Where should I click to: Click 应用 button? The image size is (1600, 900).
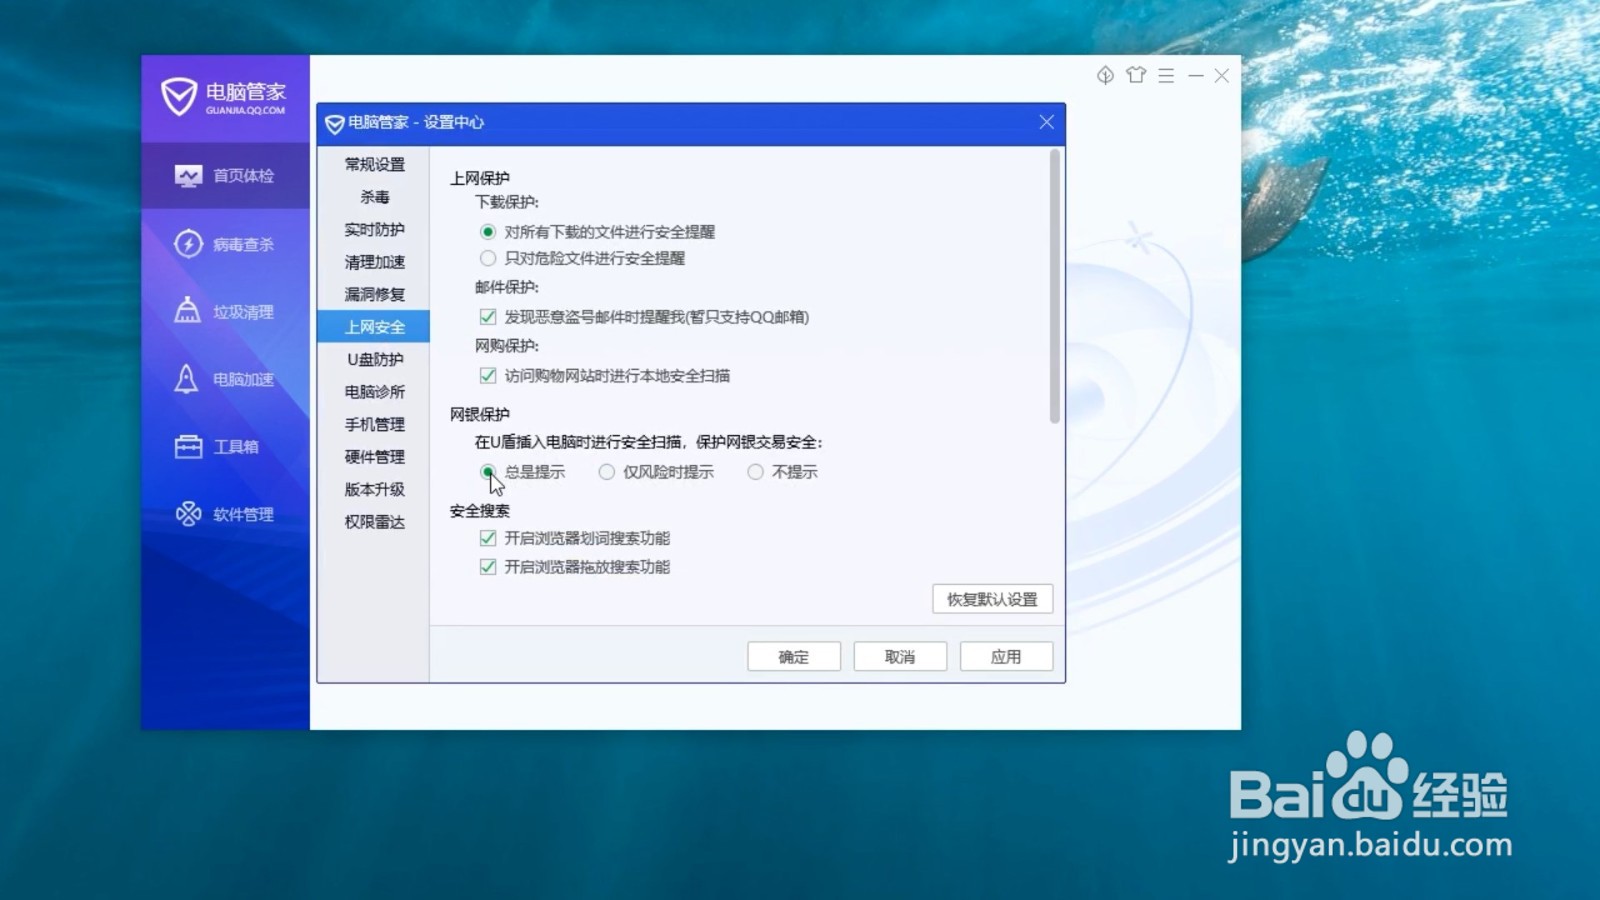pyautogui.click(x=1006, y=657)
